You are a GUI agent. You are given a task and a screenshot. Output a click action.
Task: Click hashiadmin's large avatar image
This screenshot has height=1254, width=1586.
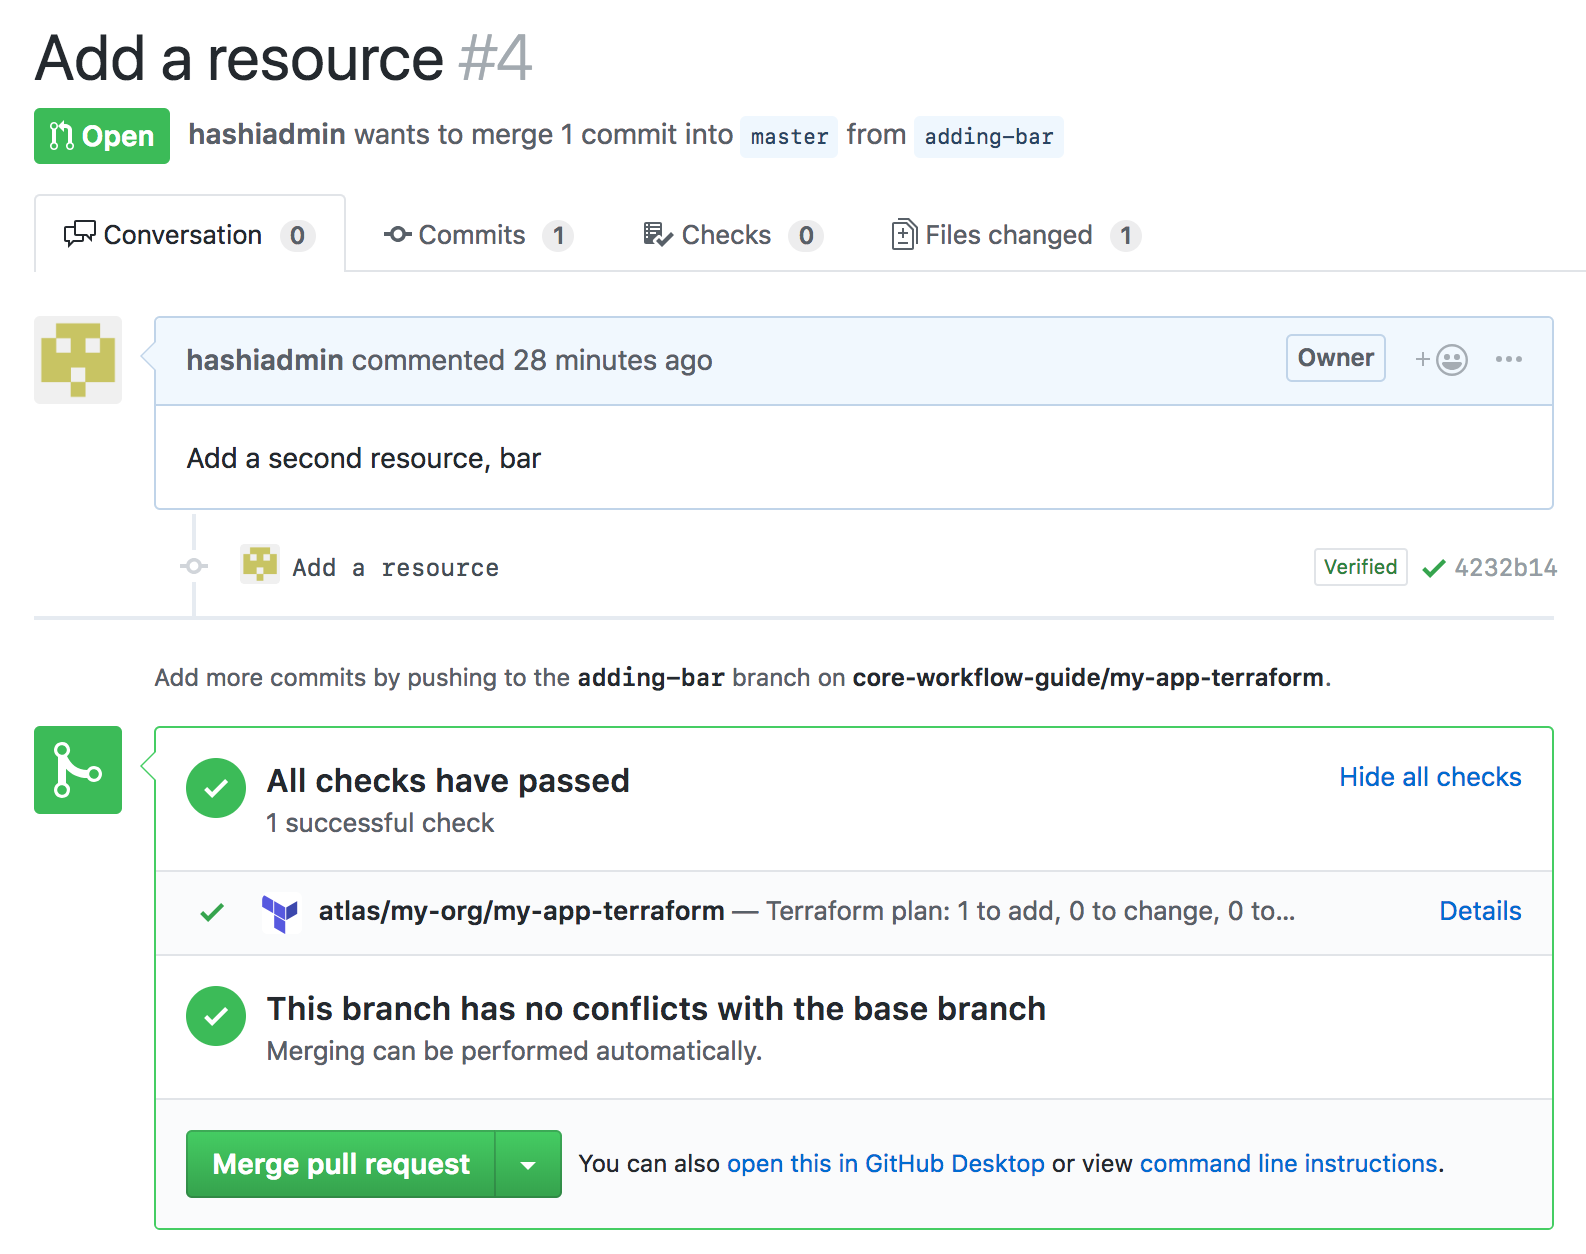click(x=78, y=360)
